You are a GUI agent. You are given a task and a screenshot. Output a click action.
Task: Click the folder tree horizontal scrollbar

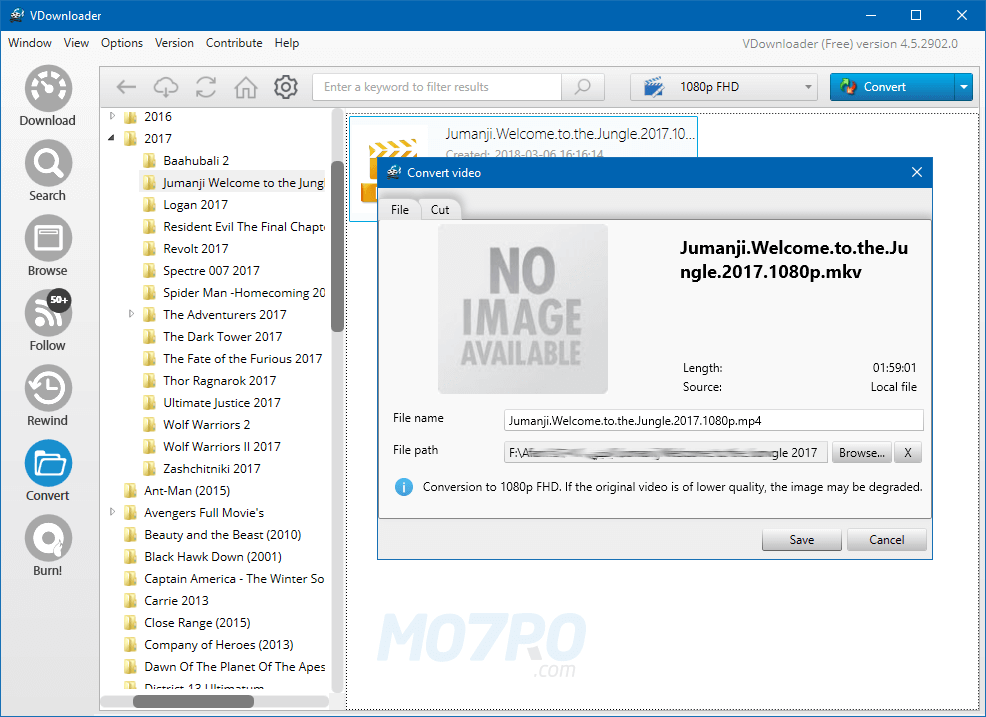tap(194, 701)
